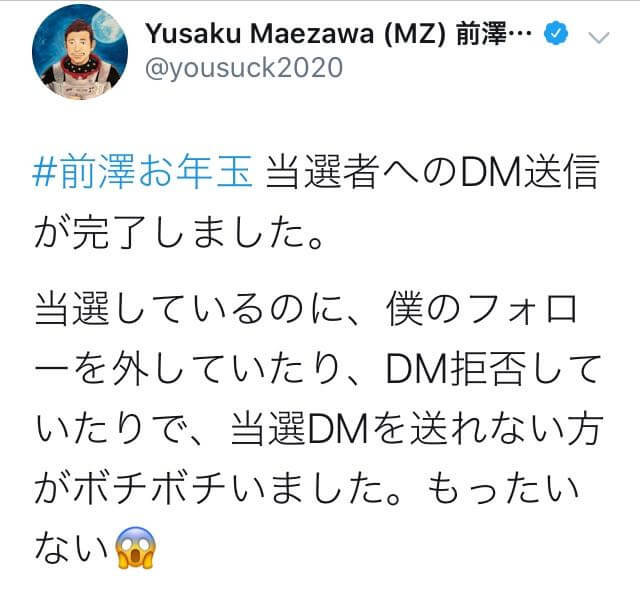Click the truncated 前澤… name text

[494, 33]
